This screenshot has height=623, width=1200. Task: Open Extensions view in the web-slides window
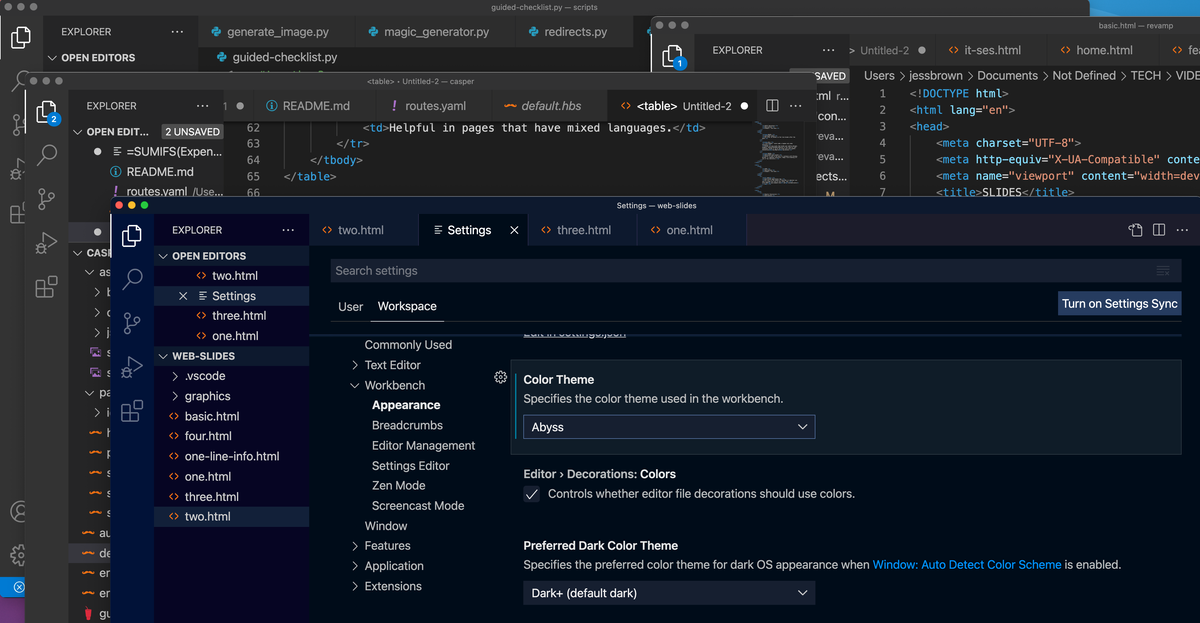[x=132, y=411]
